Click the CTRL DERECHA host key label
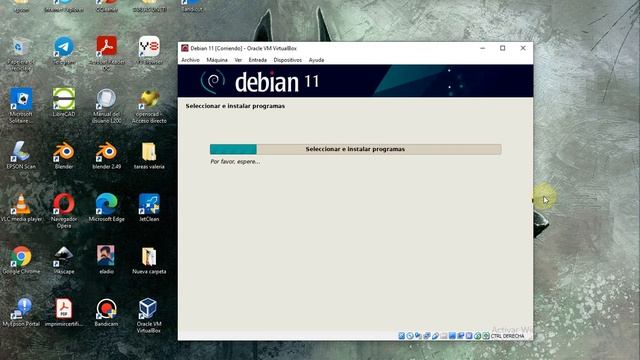 (507, 336)
